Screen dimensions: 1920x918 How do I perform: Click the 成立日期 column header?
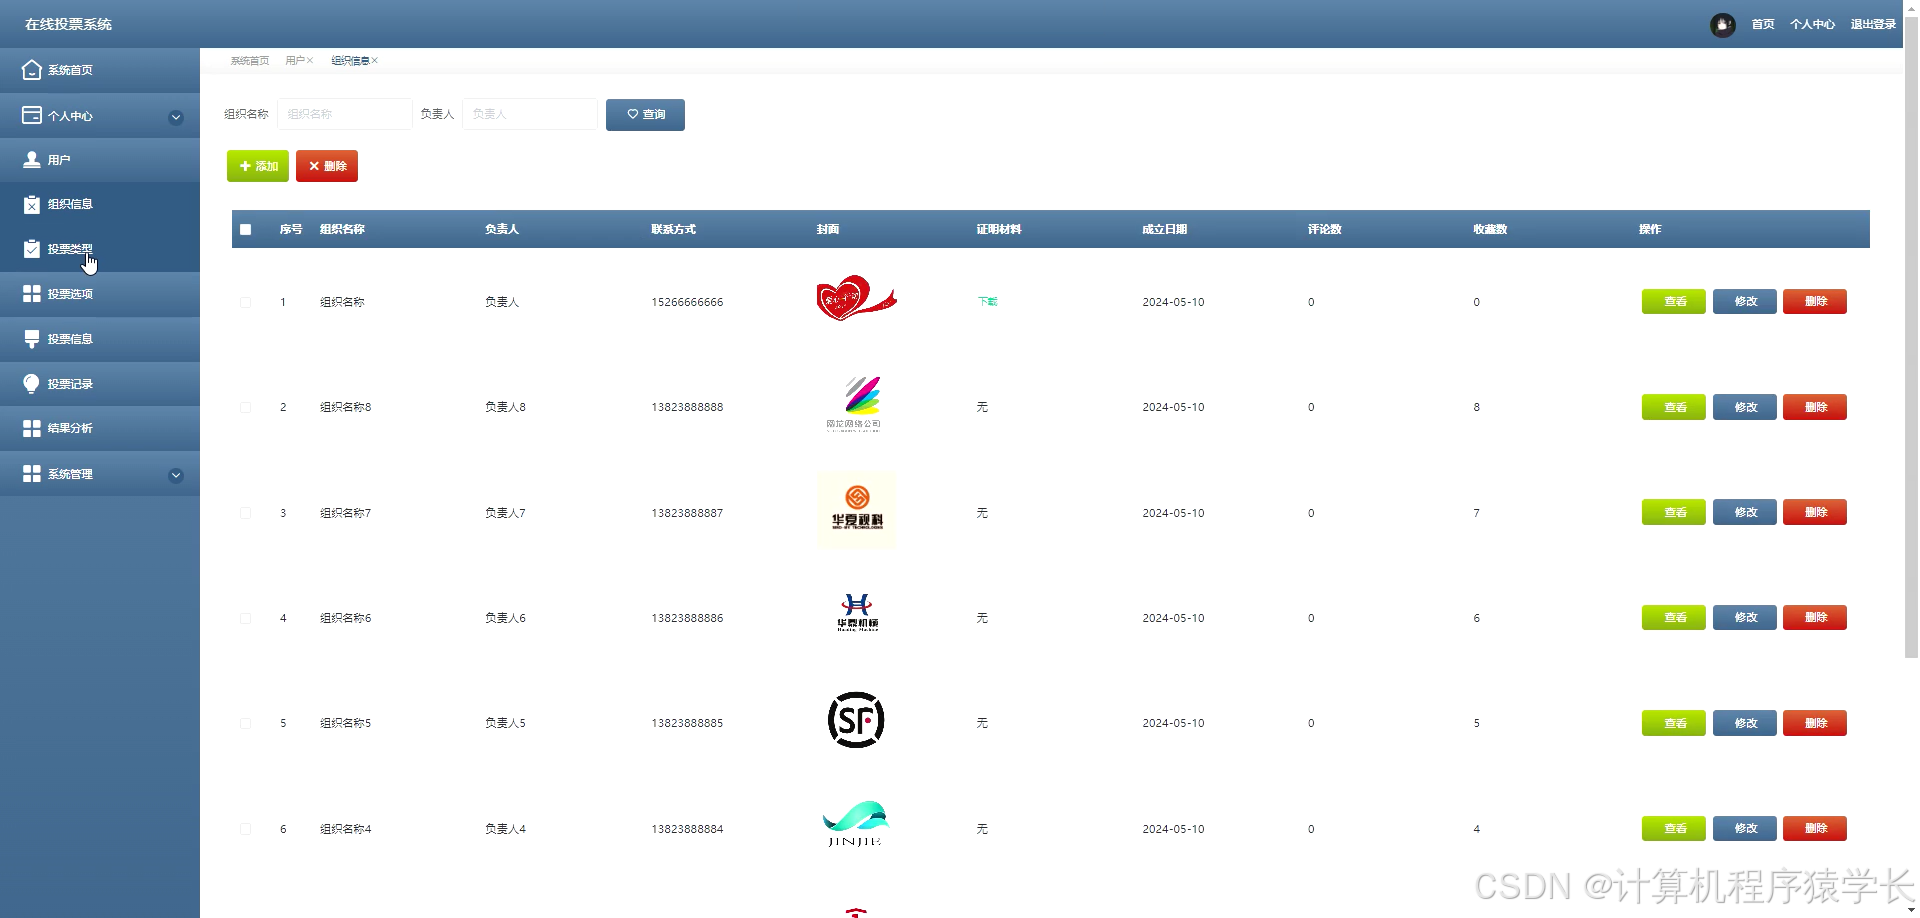pyautogui.click(x=1165, y=230)
